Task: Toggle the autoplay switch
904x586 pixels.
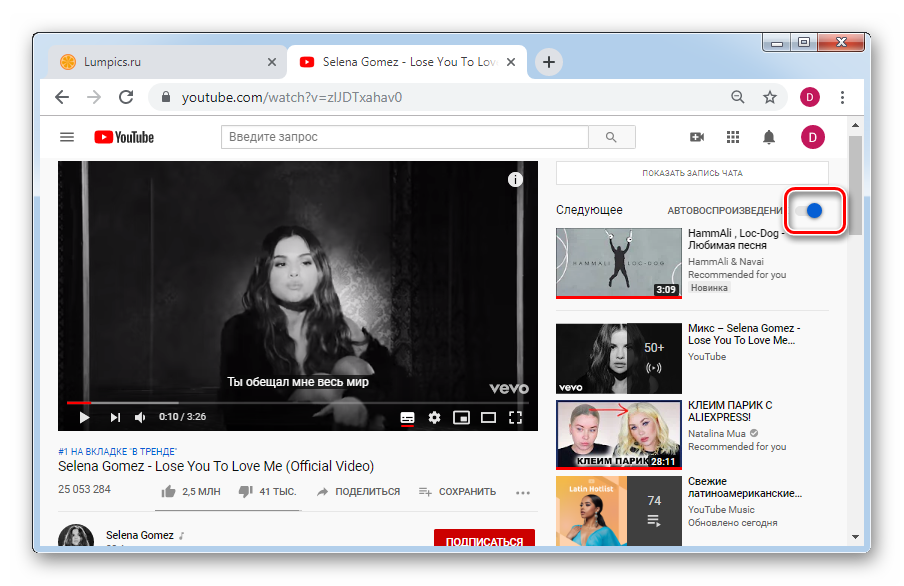Action: tap(814, 211)
